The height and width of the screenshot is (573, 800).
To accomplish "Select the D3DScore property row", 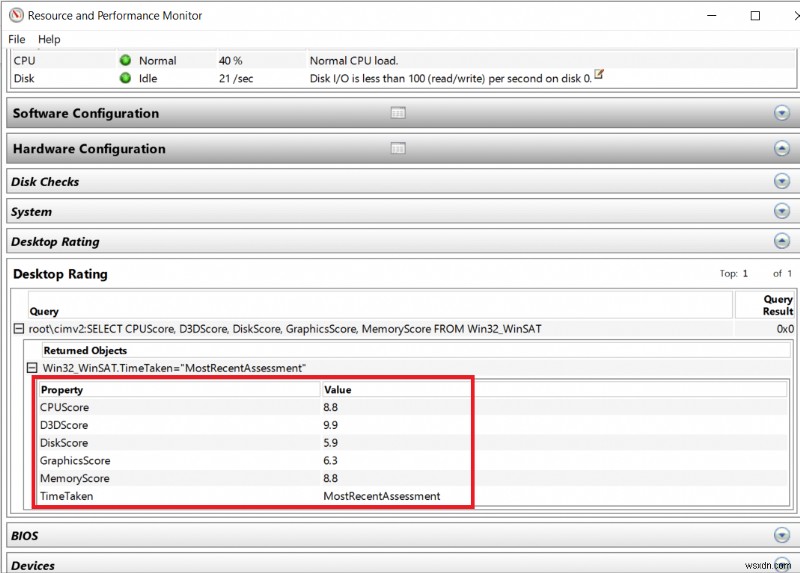I will click(413, 425).
